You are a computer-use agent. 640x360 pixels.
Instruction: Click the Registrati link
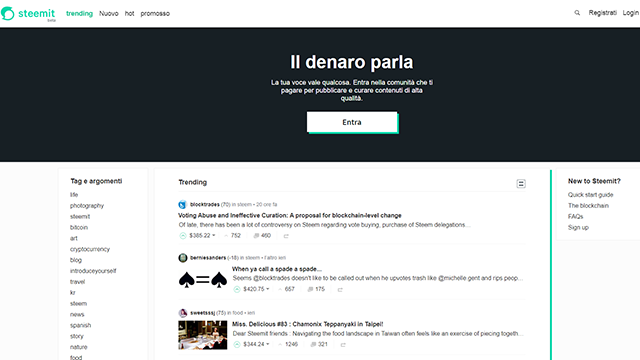(x=602, y=13)
